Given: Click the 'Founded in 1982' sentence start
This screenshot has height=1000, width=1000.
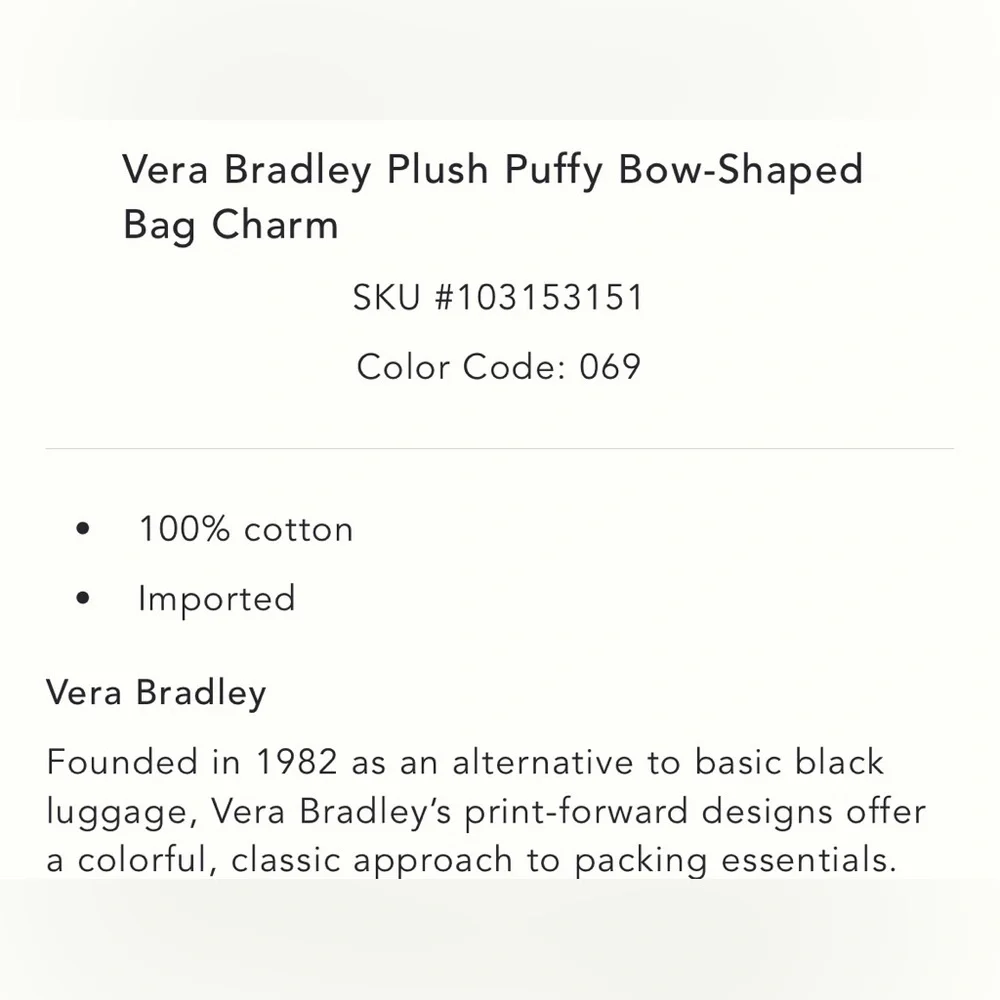Looking at the screenshot, I should (x=192, y=762).
